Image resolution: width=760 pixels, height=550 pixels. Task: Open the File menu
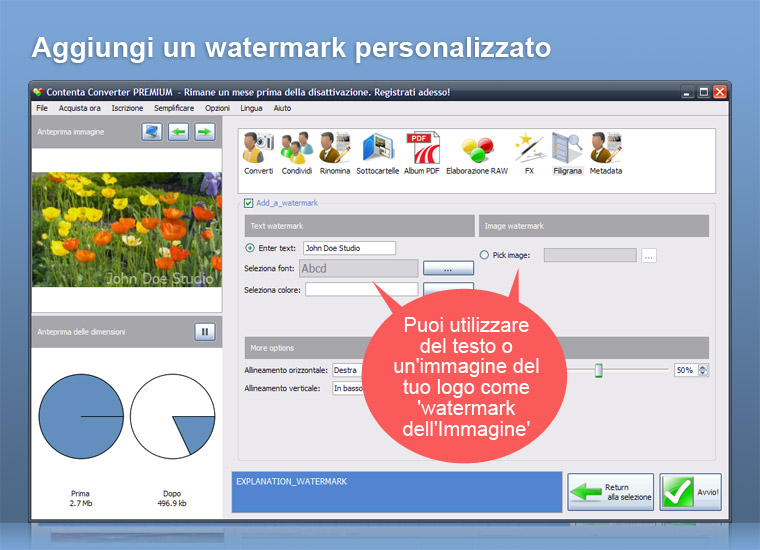coord(42,108)
